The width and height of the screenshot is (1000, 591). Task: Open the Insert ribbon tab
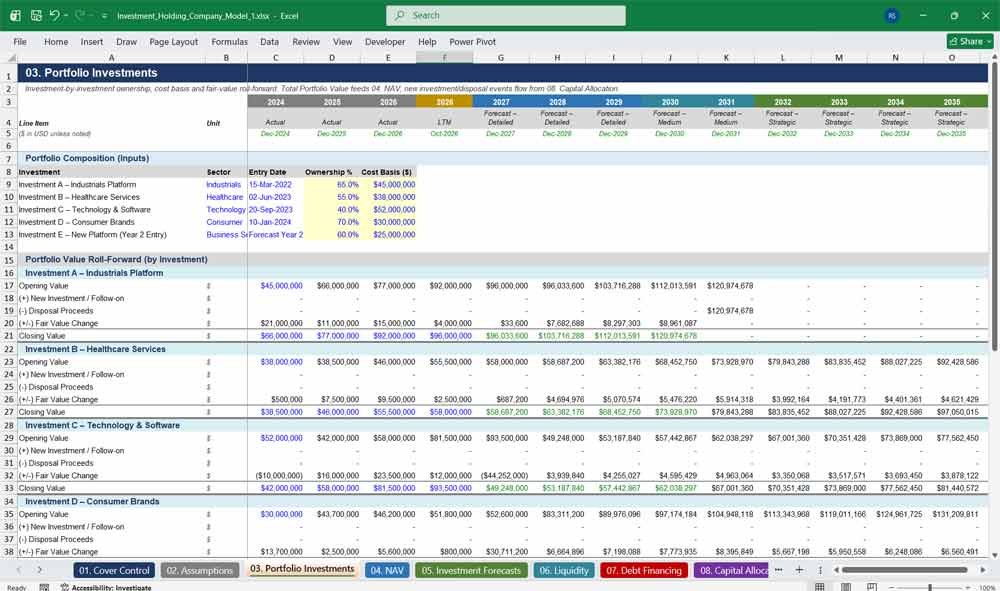[92, 41]
